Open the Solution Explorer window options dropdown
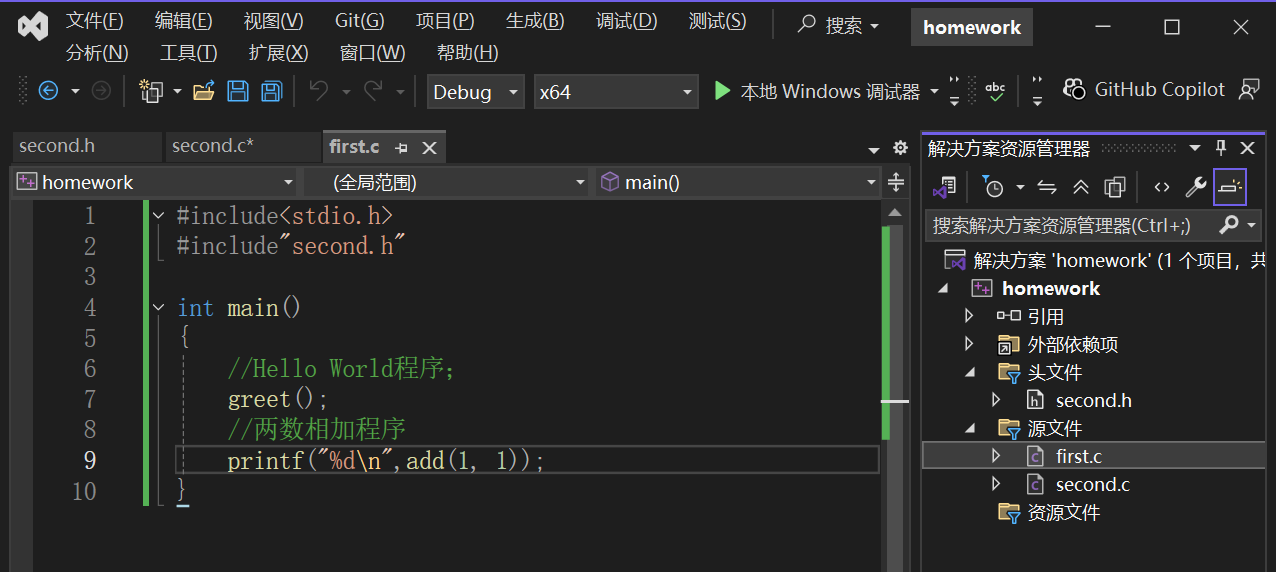The height and width of the screenshot is (572, 1276). coord(1194,148)
